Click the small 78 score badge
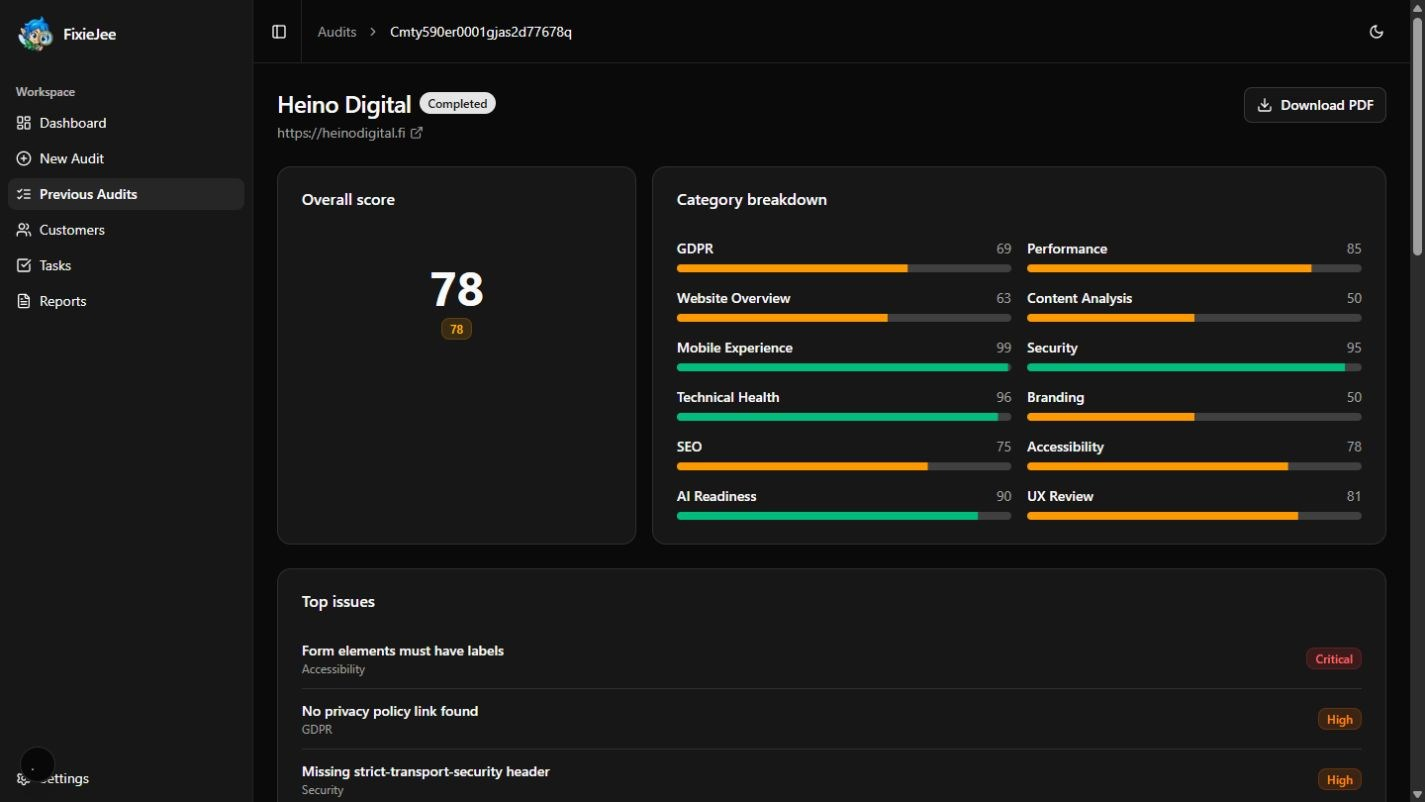 pyautogui.click(x=456, y=329)
